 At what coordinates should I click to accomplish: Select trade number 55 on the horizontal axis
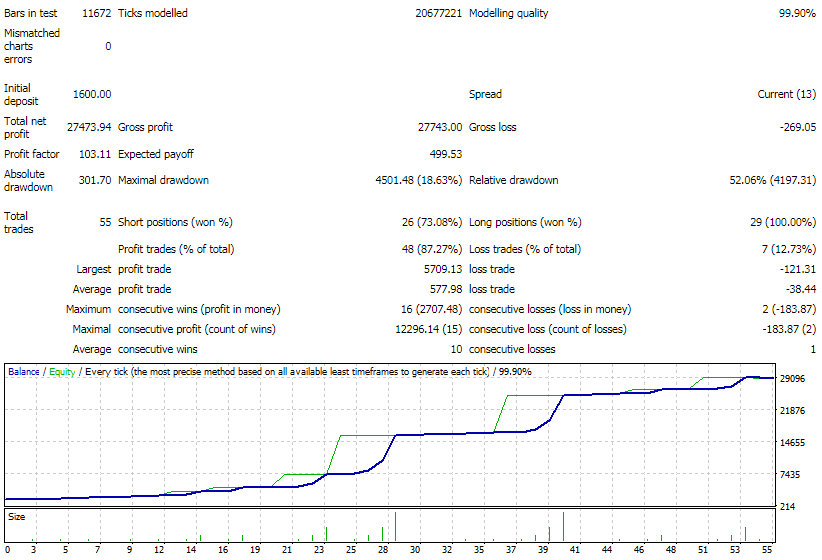pos(768,550)
